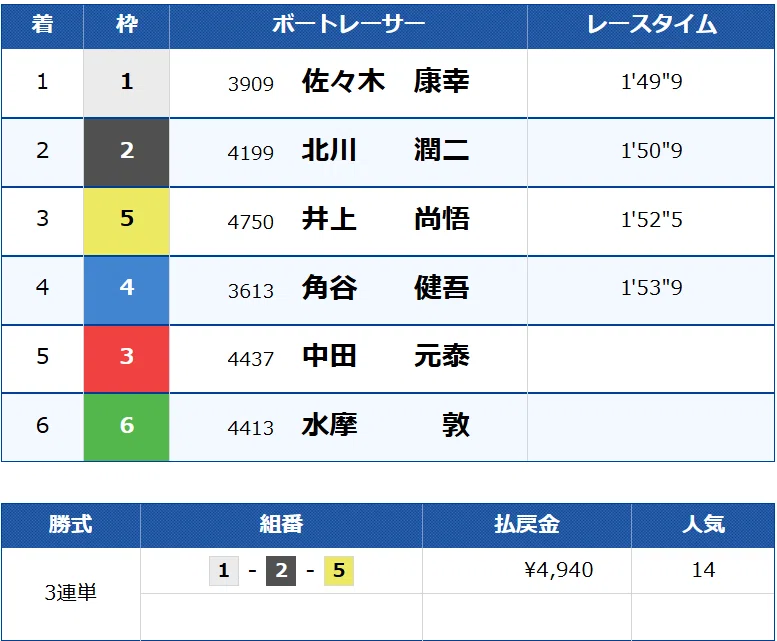Select the white 1 badge in 3連単 combination
Viewport: 777px width, 641px height.
point(224,571)
